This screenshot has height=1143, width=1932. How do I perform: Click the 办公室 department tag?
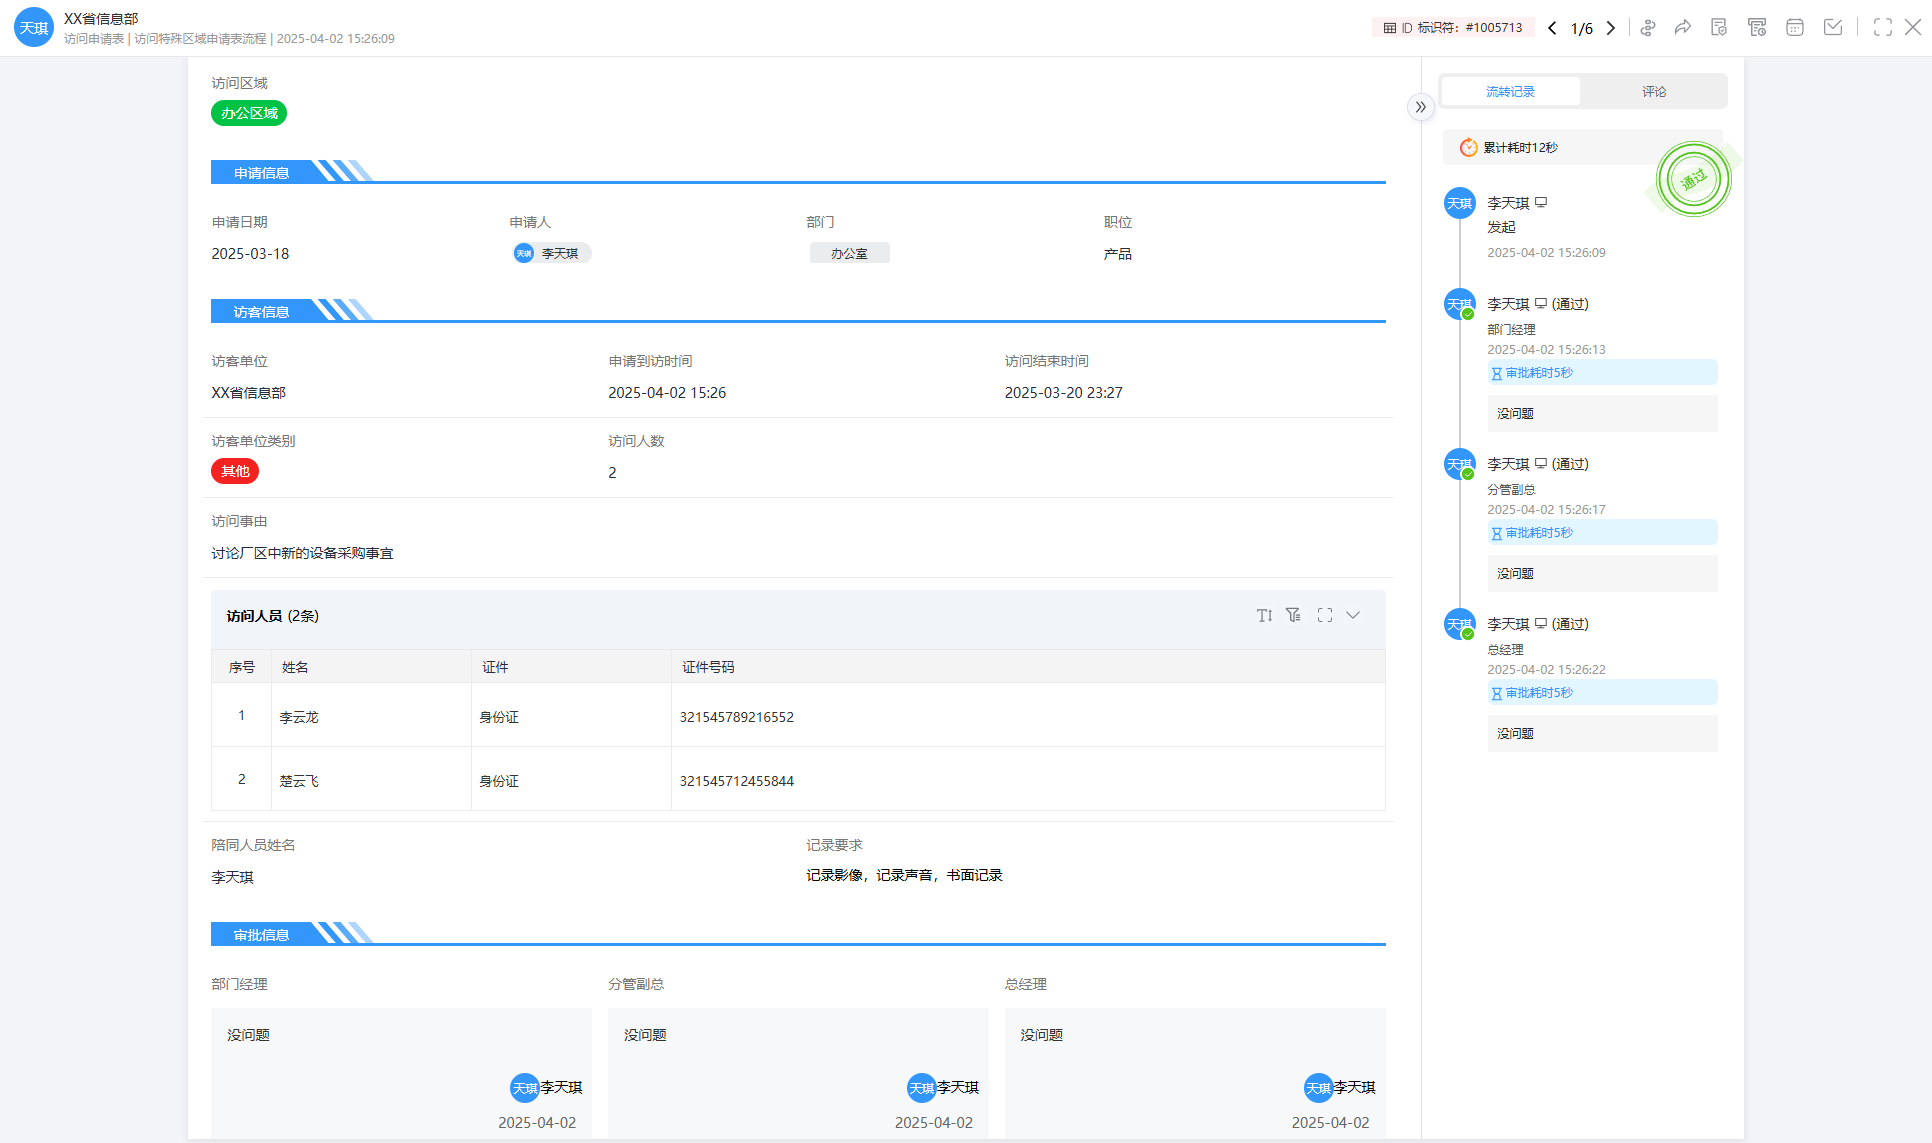click(849, 253)
